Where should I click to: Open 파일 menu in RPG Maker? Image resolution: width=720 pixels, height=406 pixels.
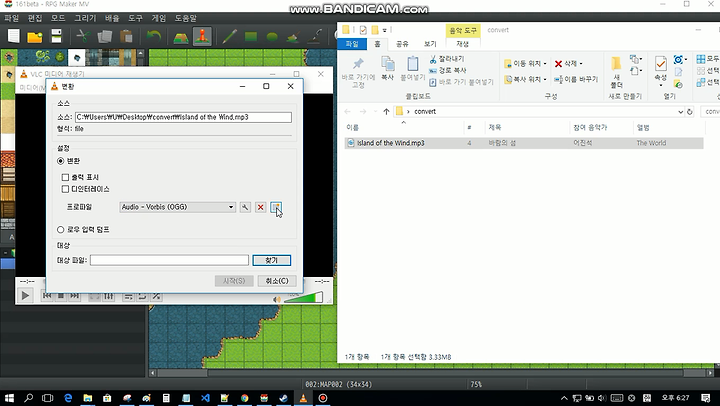tap(11, 18)
